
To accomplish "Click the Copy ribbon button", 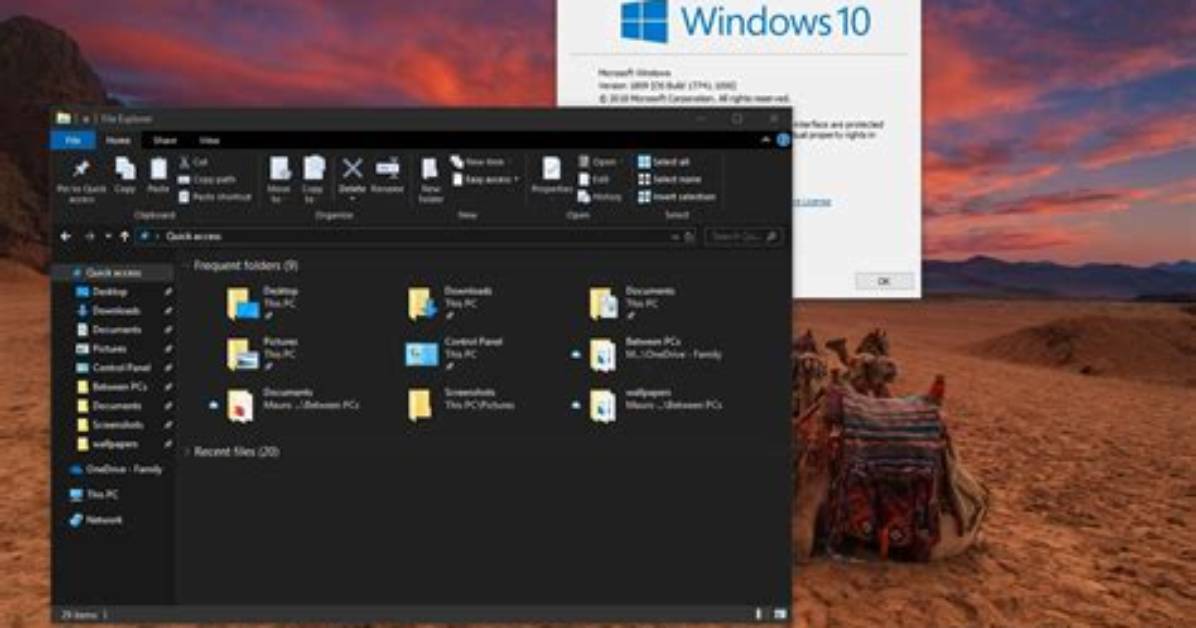I will point(125,176).
